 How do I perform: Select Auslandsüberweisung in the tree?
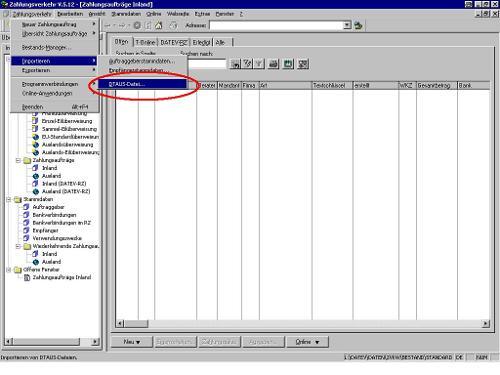68,145
